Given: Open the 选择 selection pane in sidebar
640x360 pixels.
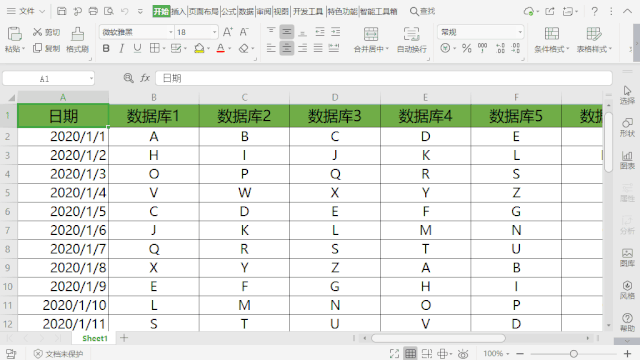Looking at the screenshot, I should (627, 95).
